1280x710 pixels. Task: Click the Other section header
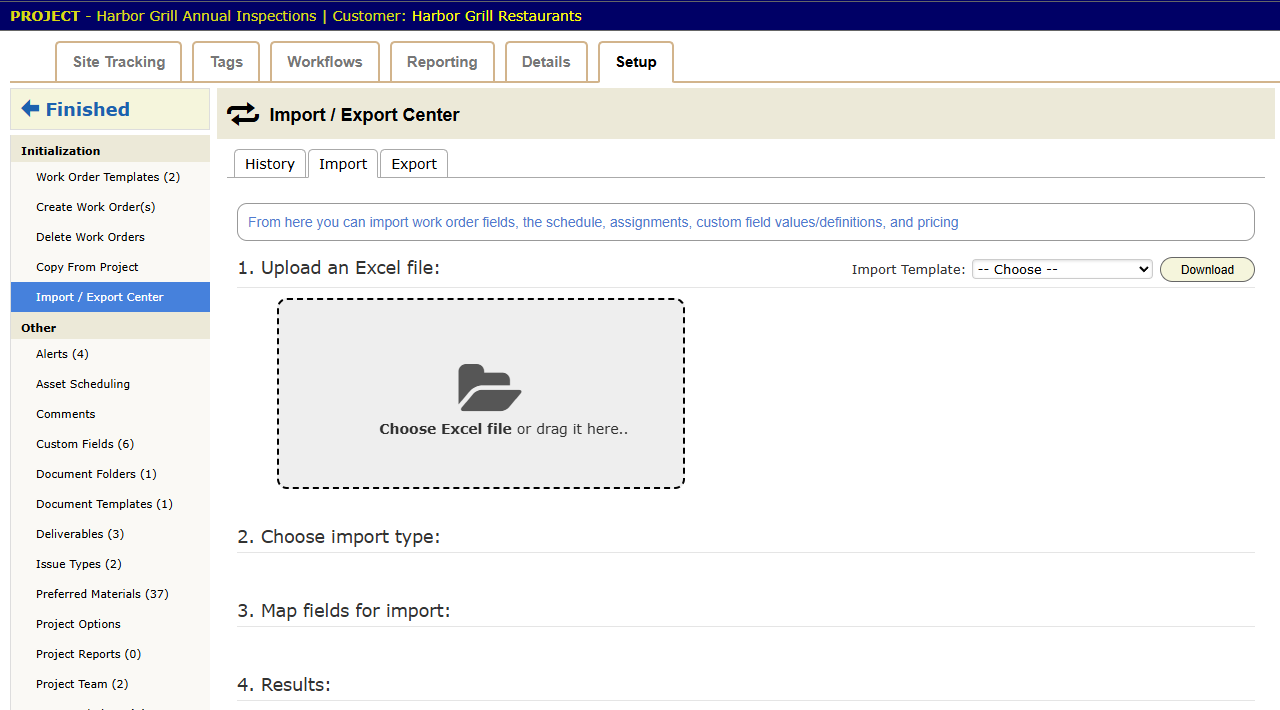(x=110, y=327)
